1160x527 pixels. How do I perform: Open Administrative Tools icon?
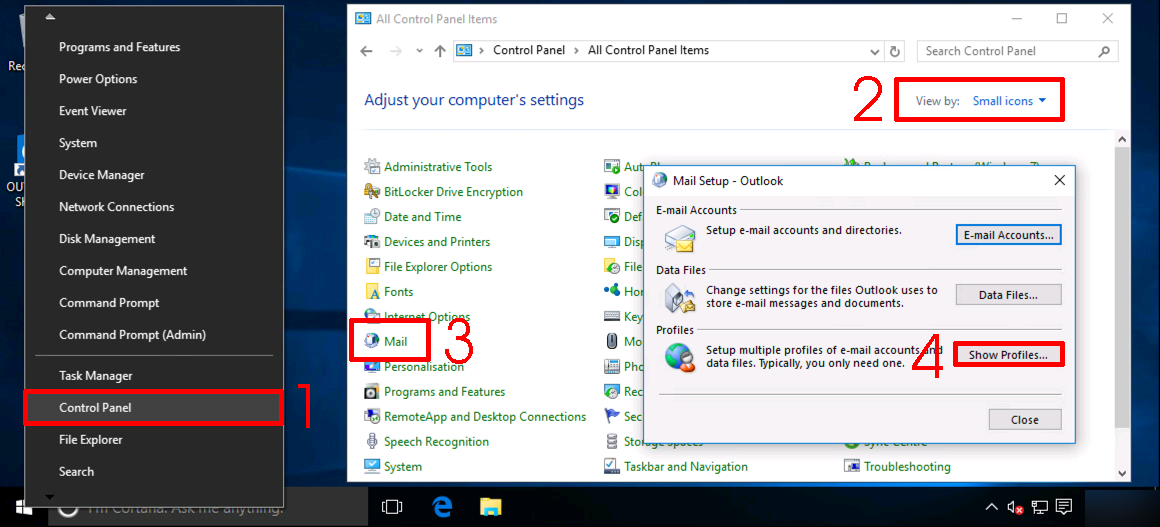(372, 167)
